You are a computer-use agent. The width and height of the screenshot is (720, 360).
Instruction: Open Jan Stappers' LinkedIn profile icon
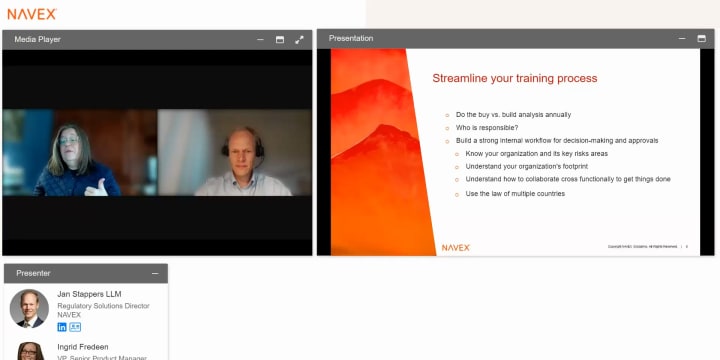62,327
